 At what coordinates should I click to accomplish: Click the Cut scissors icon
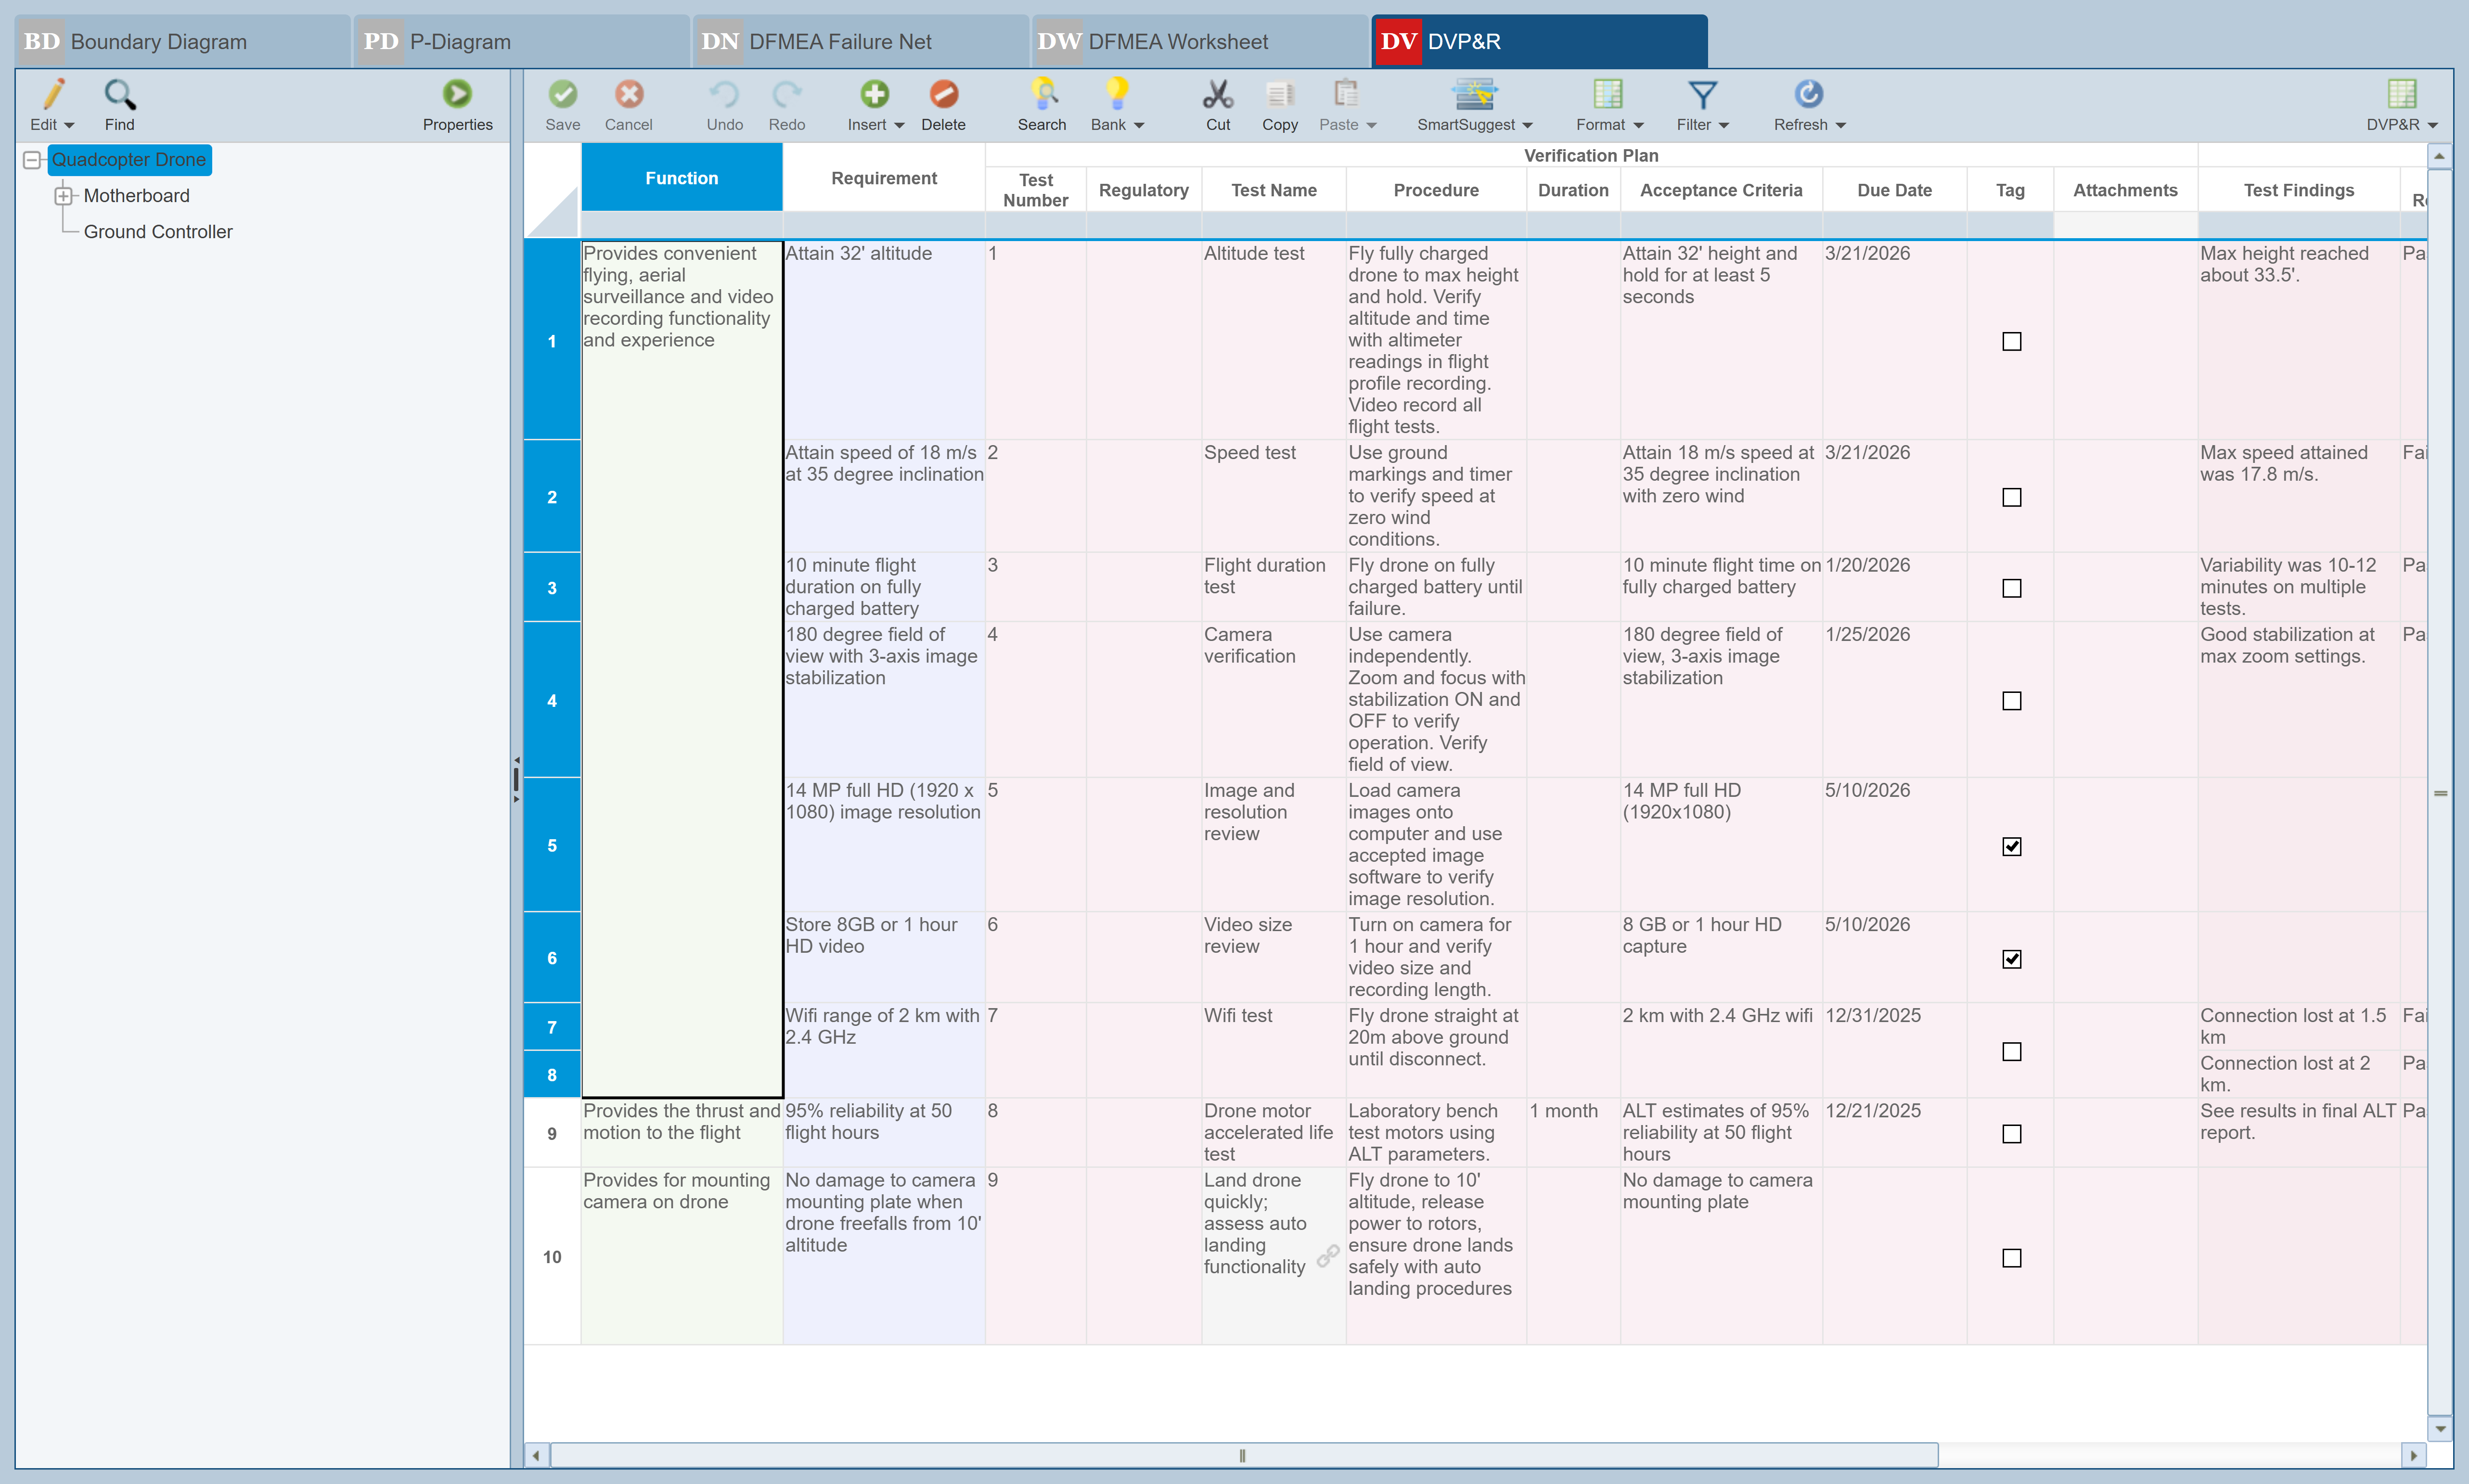[1217, 94]
